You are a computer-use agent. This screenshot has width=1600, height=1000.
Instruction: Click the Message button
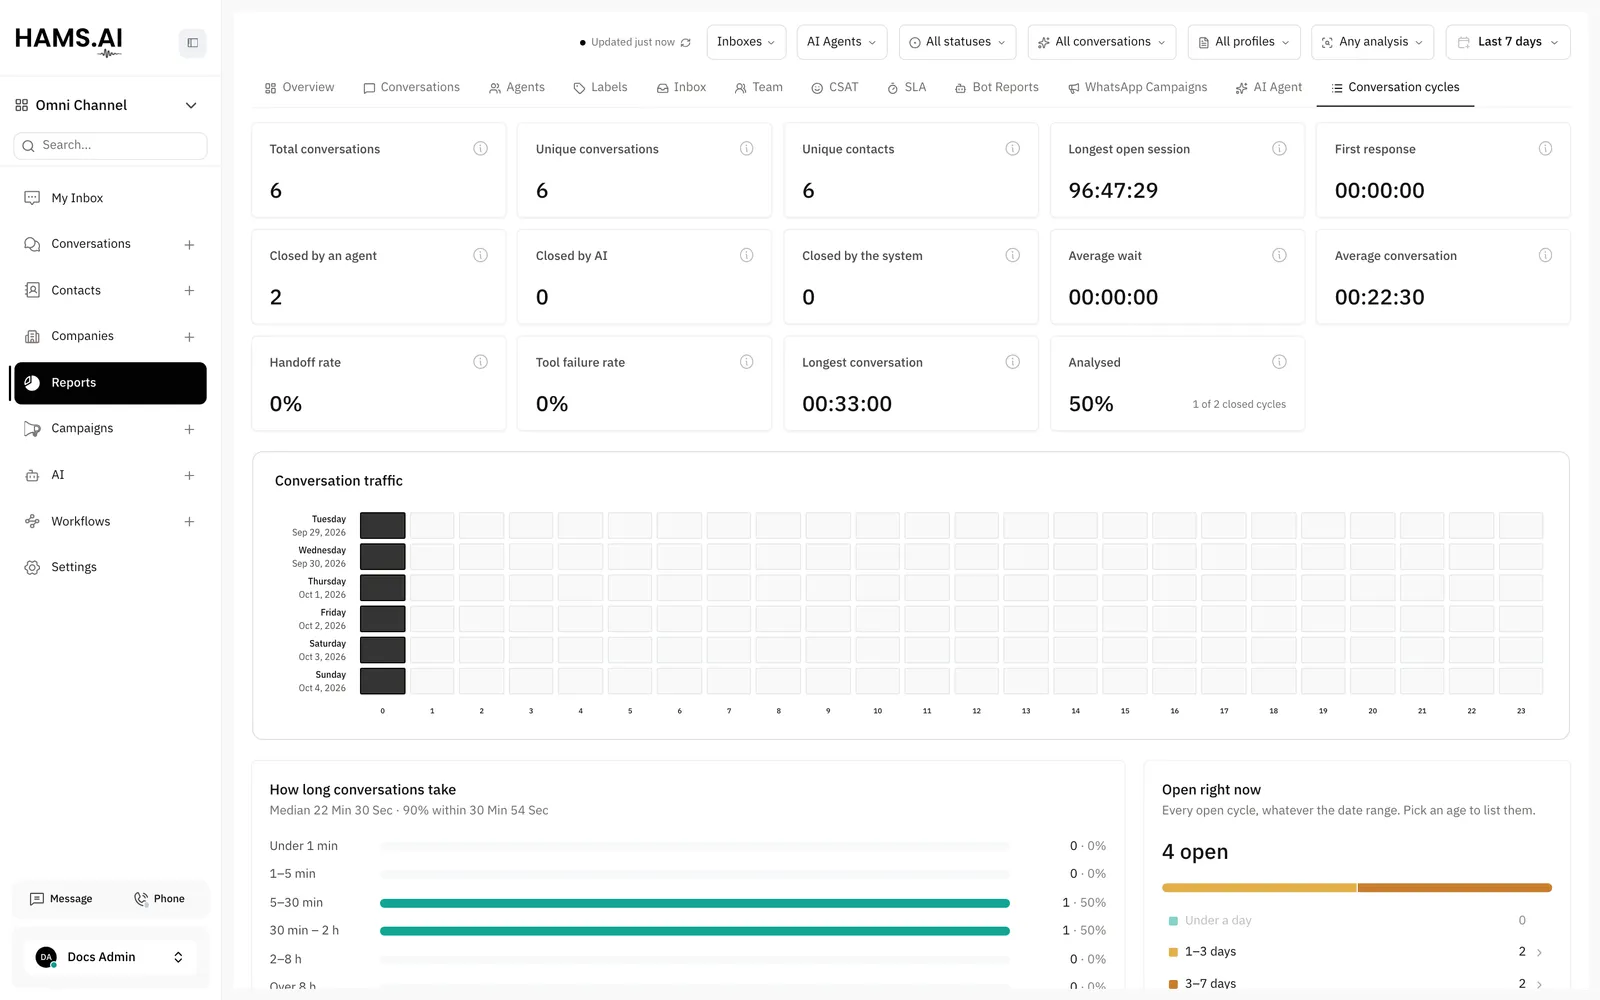pos(61,899)
